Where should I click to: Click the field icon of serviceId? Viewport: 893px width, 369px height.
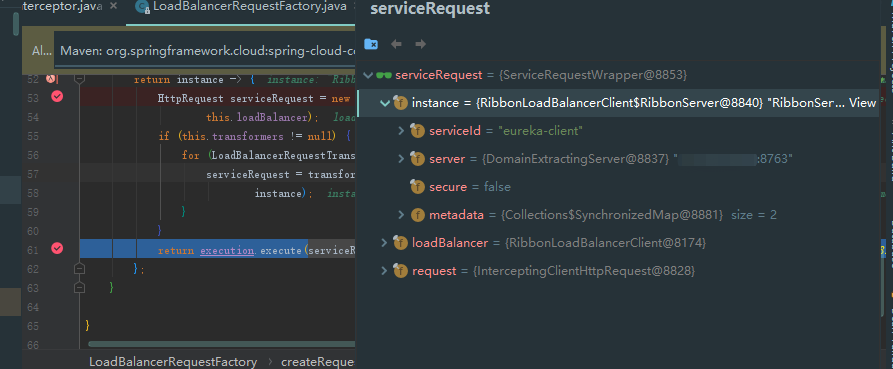click(417, 130)
